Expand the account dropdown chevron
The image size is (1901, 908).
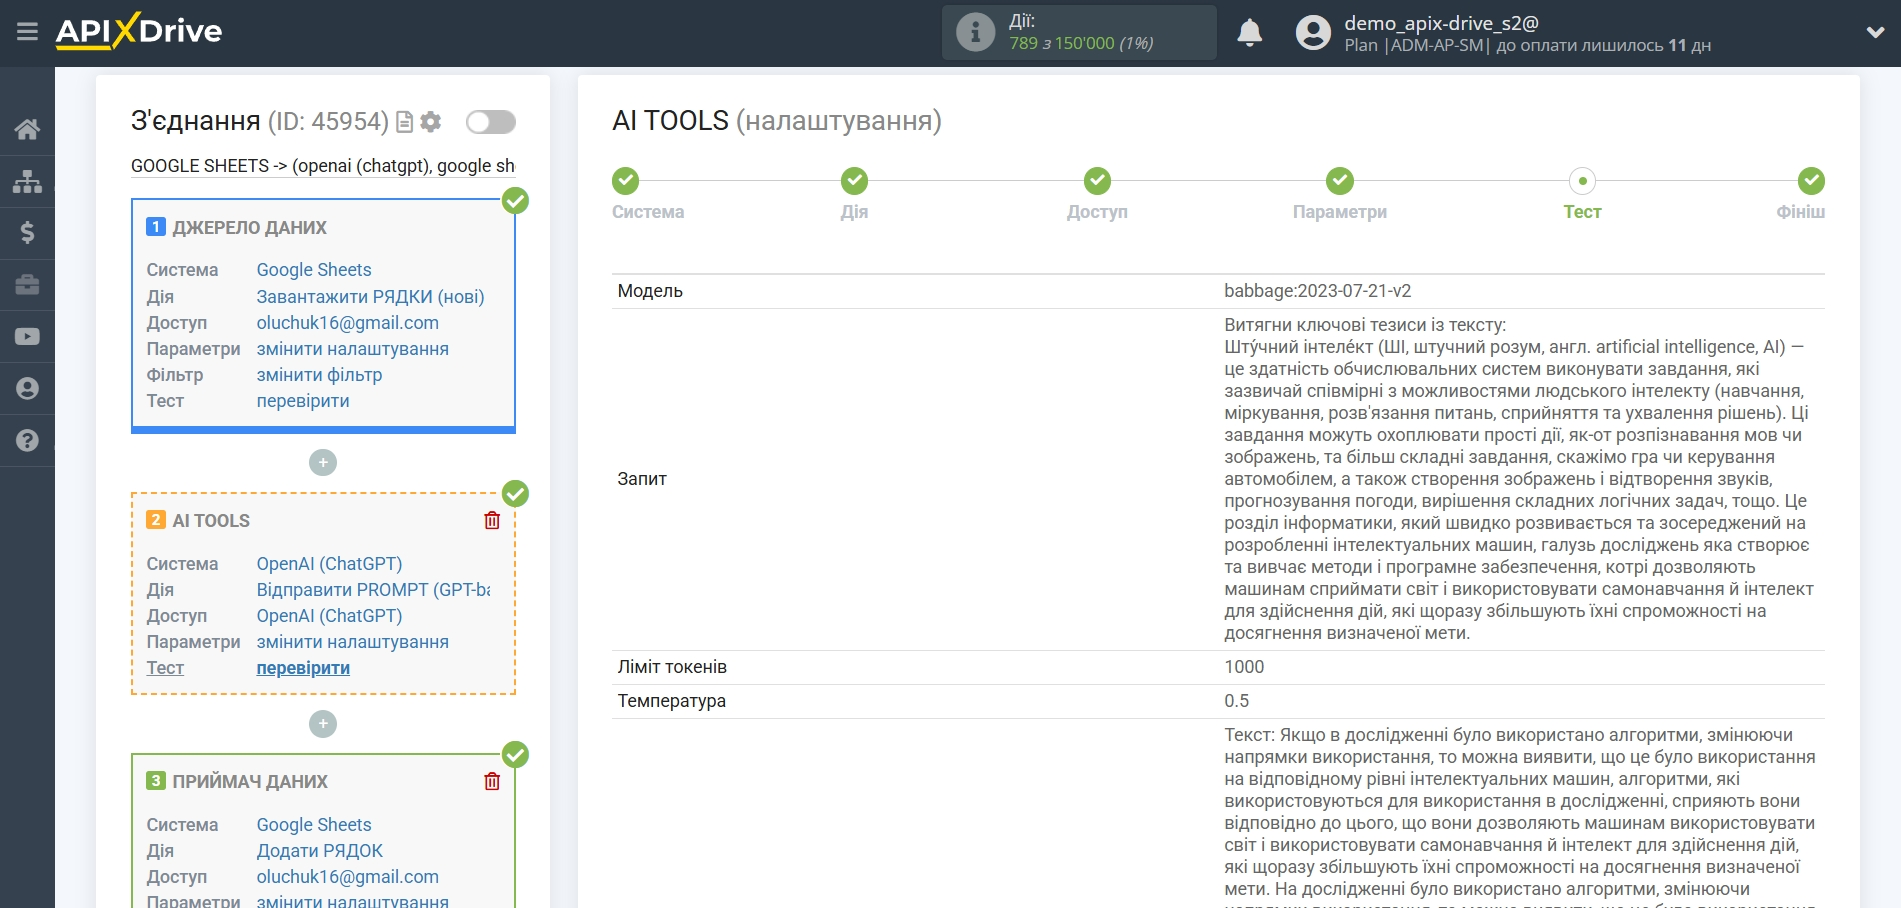(1875, 32)
